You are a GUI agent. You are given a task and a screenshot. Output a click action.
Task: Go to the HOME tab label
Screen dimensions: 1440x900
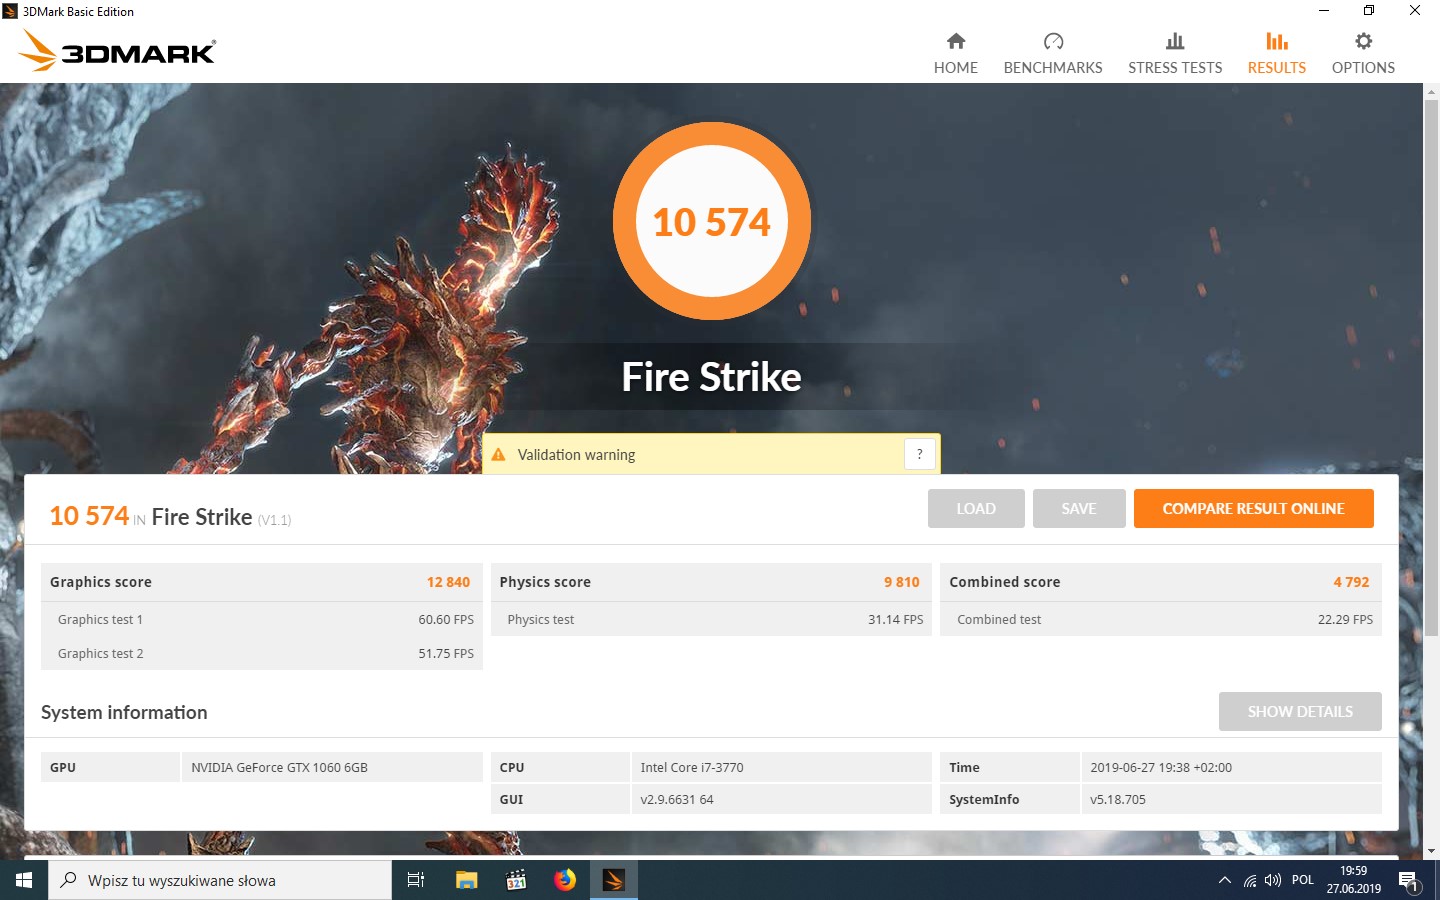coord(956,68)
